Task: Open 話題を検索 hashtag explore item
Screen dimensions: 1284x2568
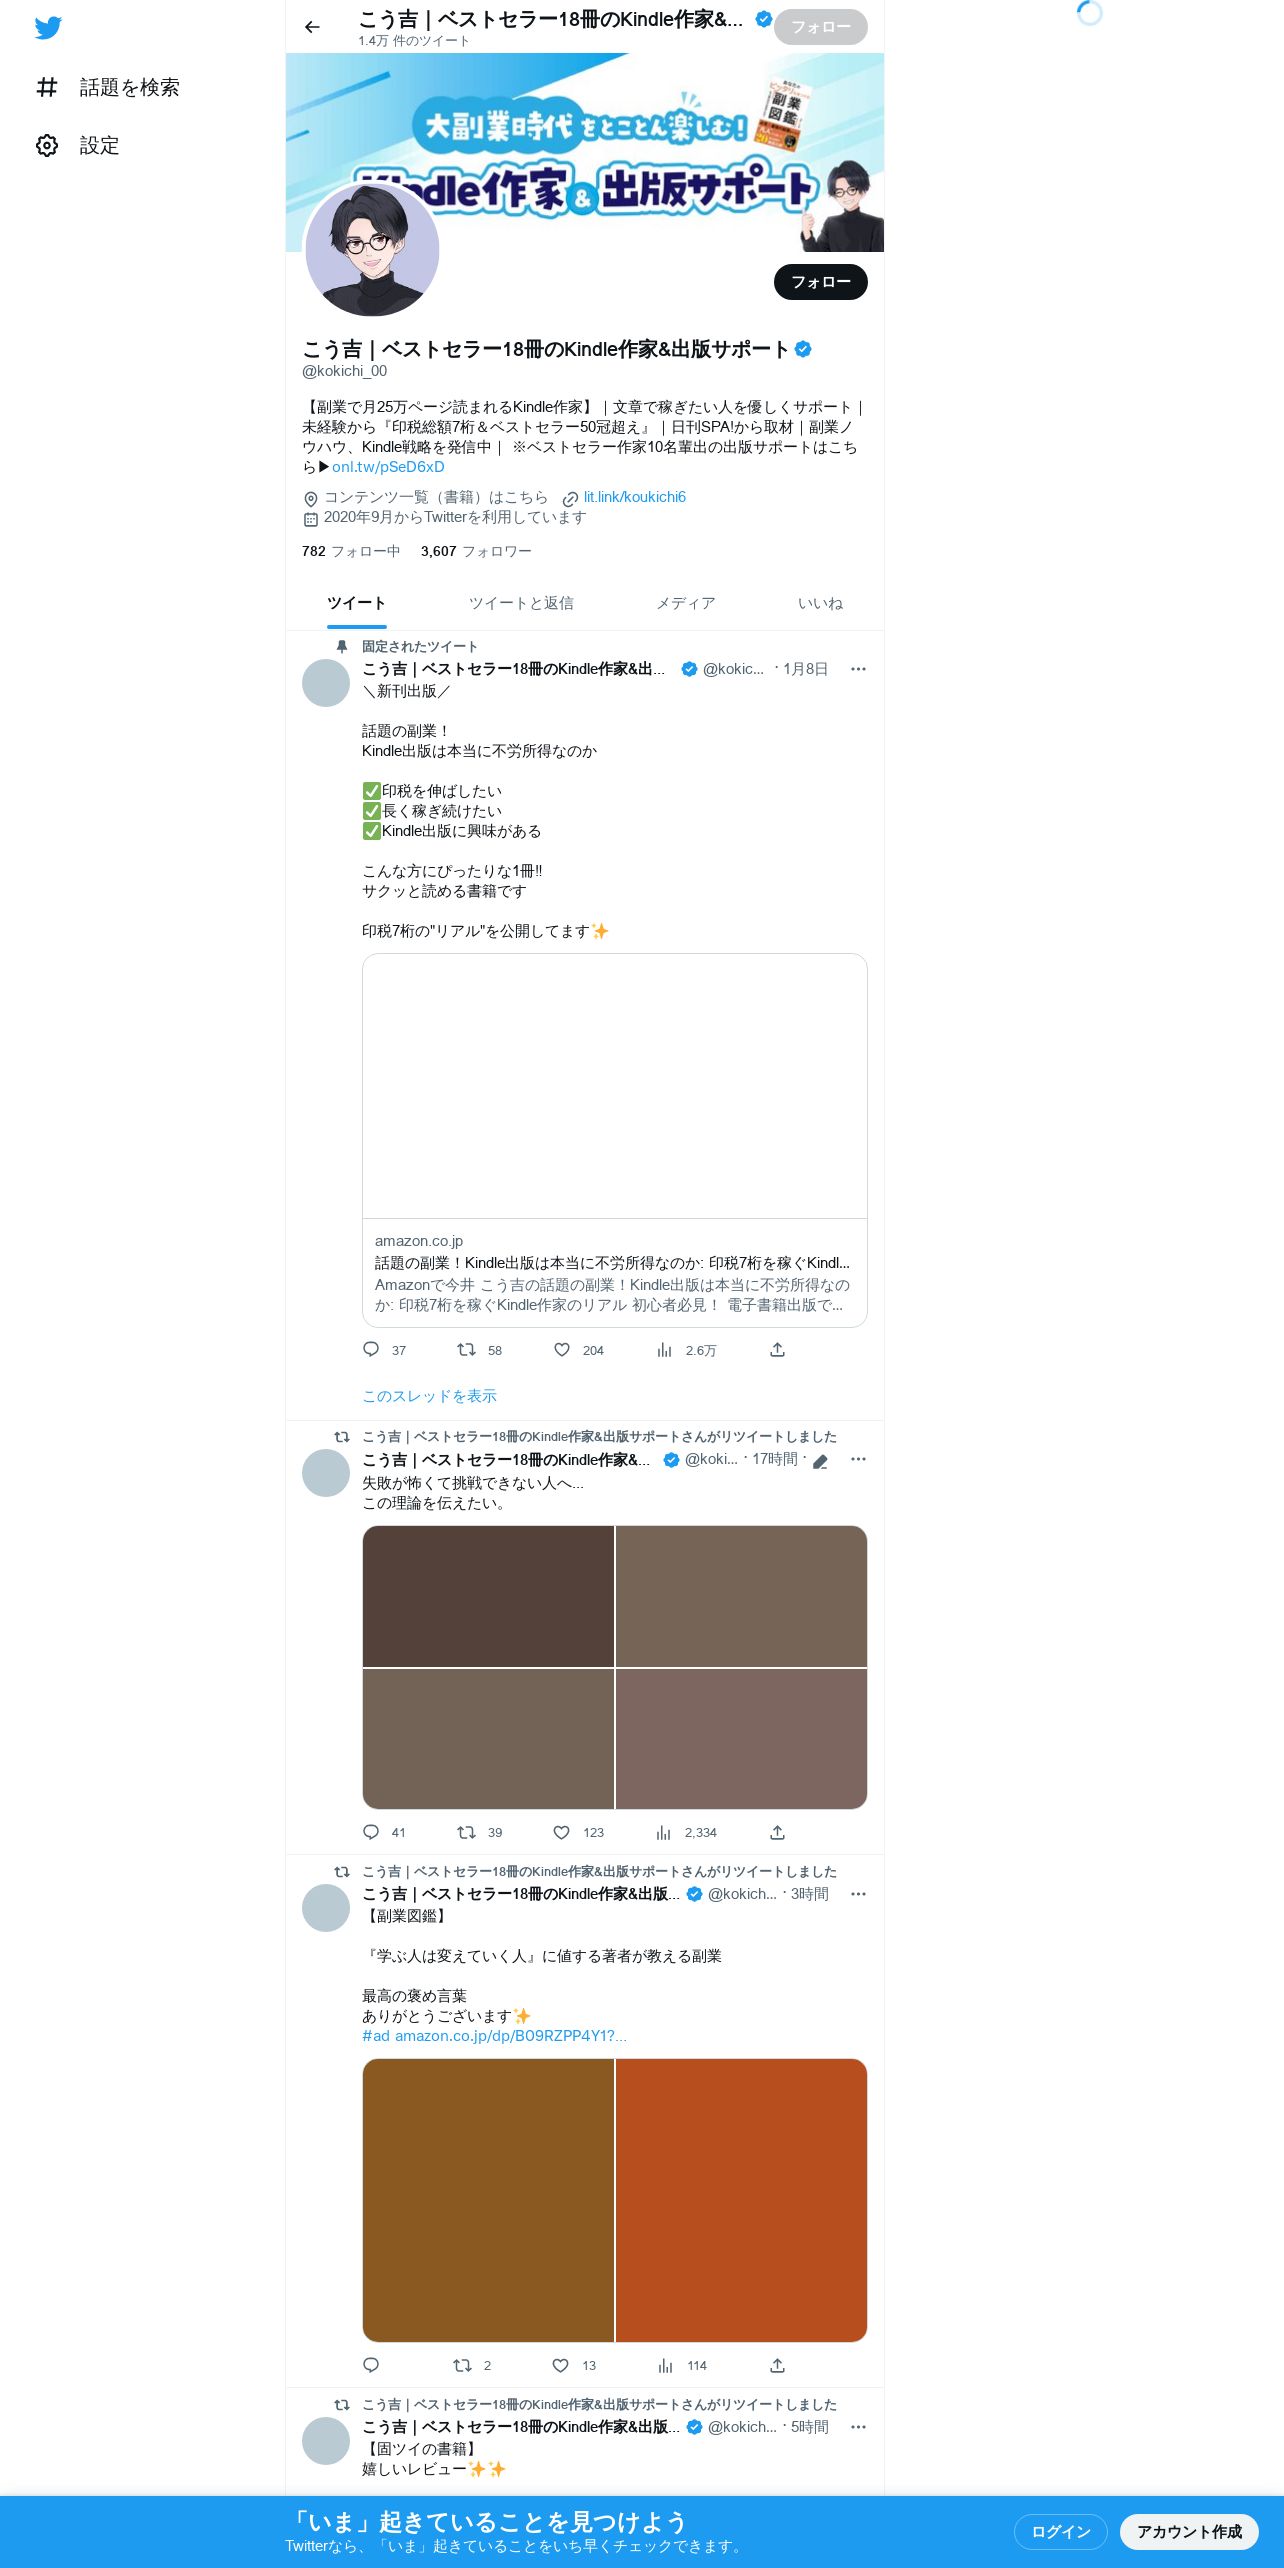Action: click(x=108, y=88)
